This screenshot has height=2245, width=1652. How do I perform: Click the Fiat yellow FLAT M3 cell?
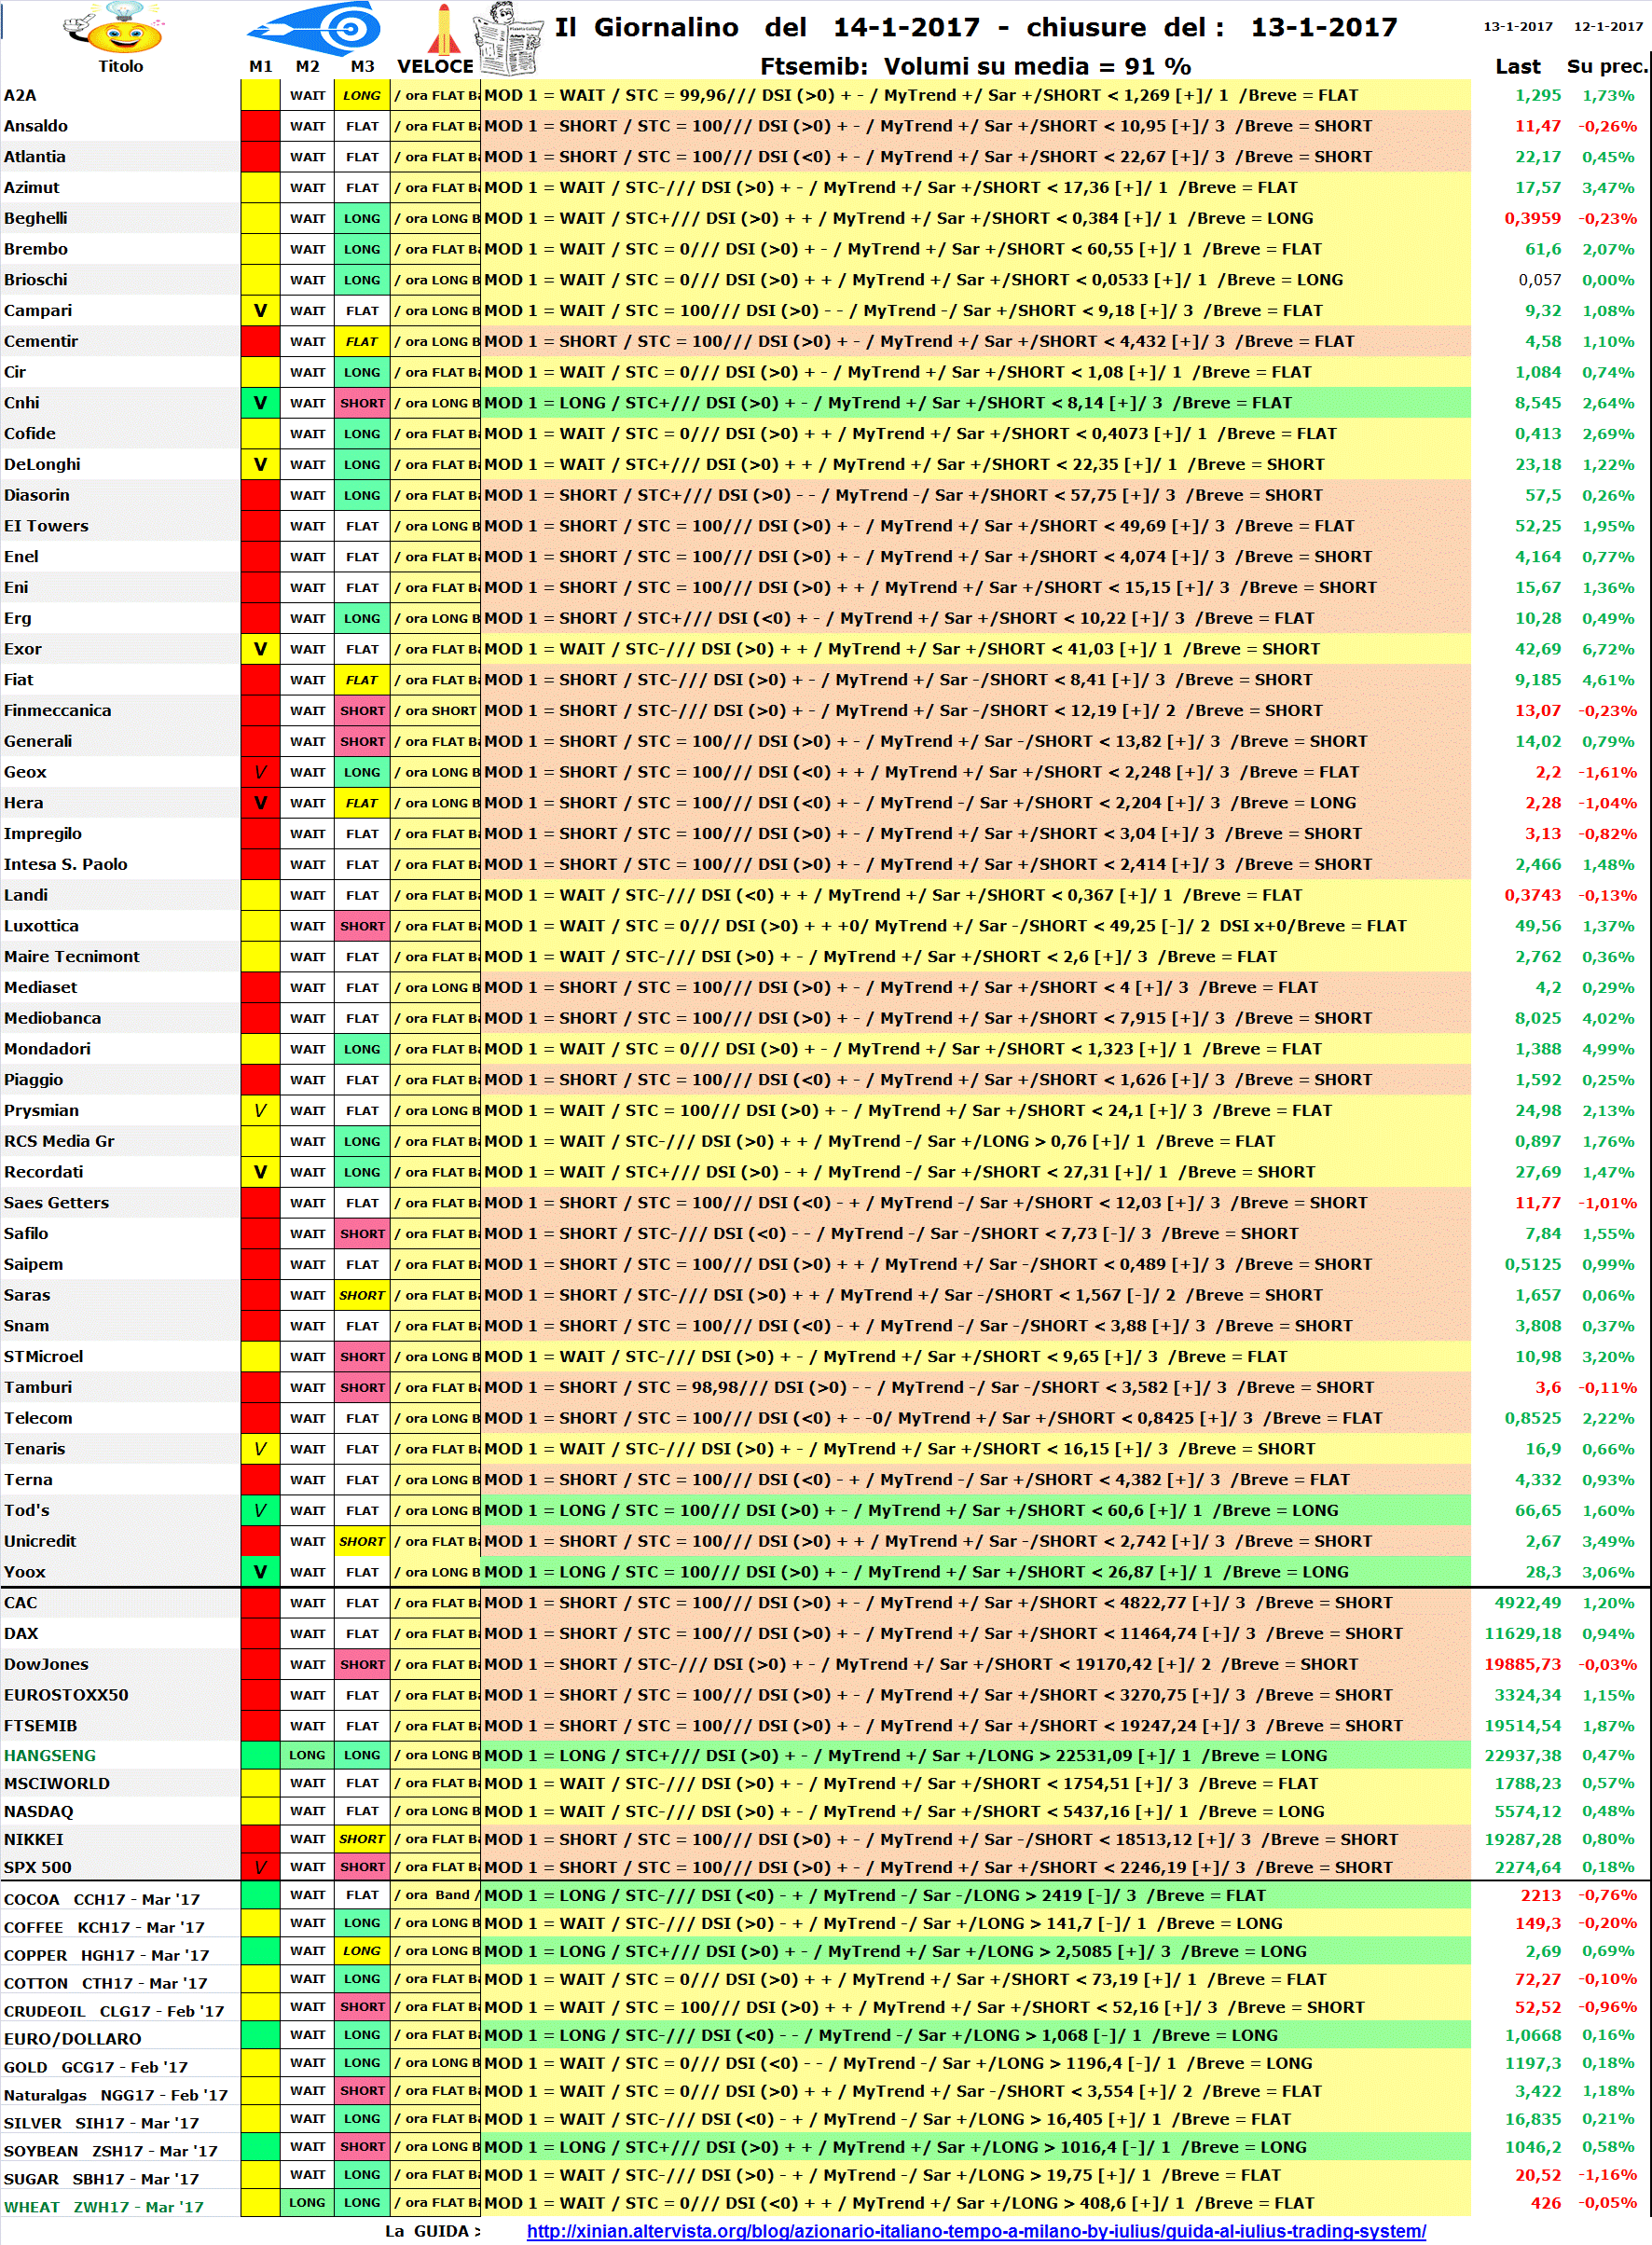[362, 680]
